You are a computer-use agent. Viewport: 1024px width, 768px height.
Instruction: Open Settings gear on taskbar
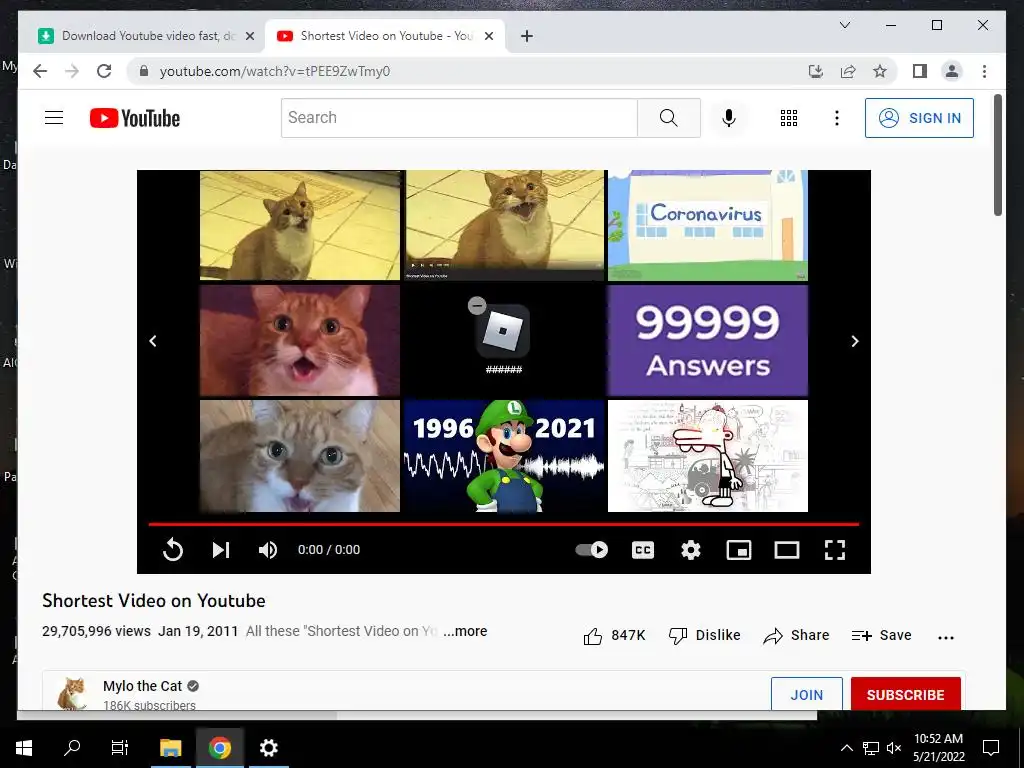268,748
